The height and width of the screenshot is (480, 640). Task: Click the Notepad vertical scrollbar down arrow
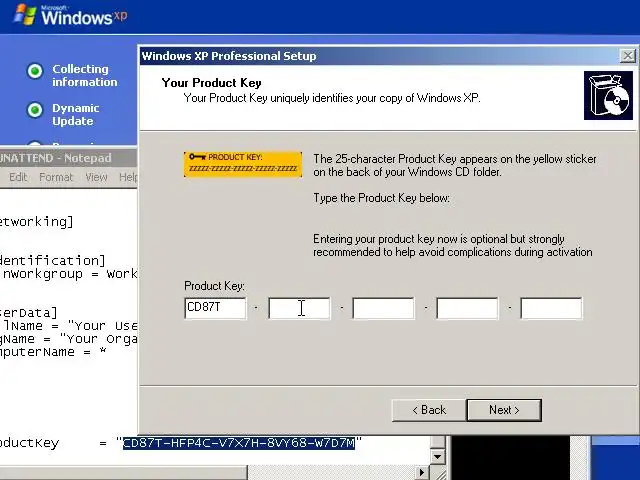pyautogui.click(x=438, y=456)
